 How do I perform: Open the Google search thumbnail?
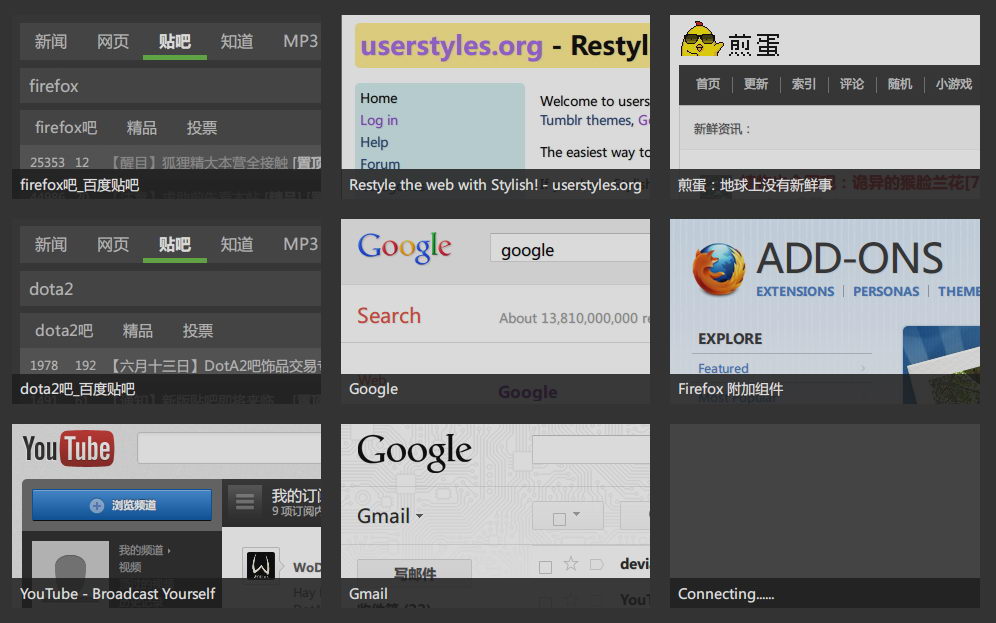[x=495, y=311]
